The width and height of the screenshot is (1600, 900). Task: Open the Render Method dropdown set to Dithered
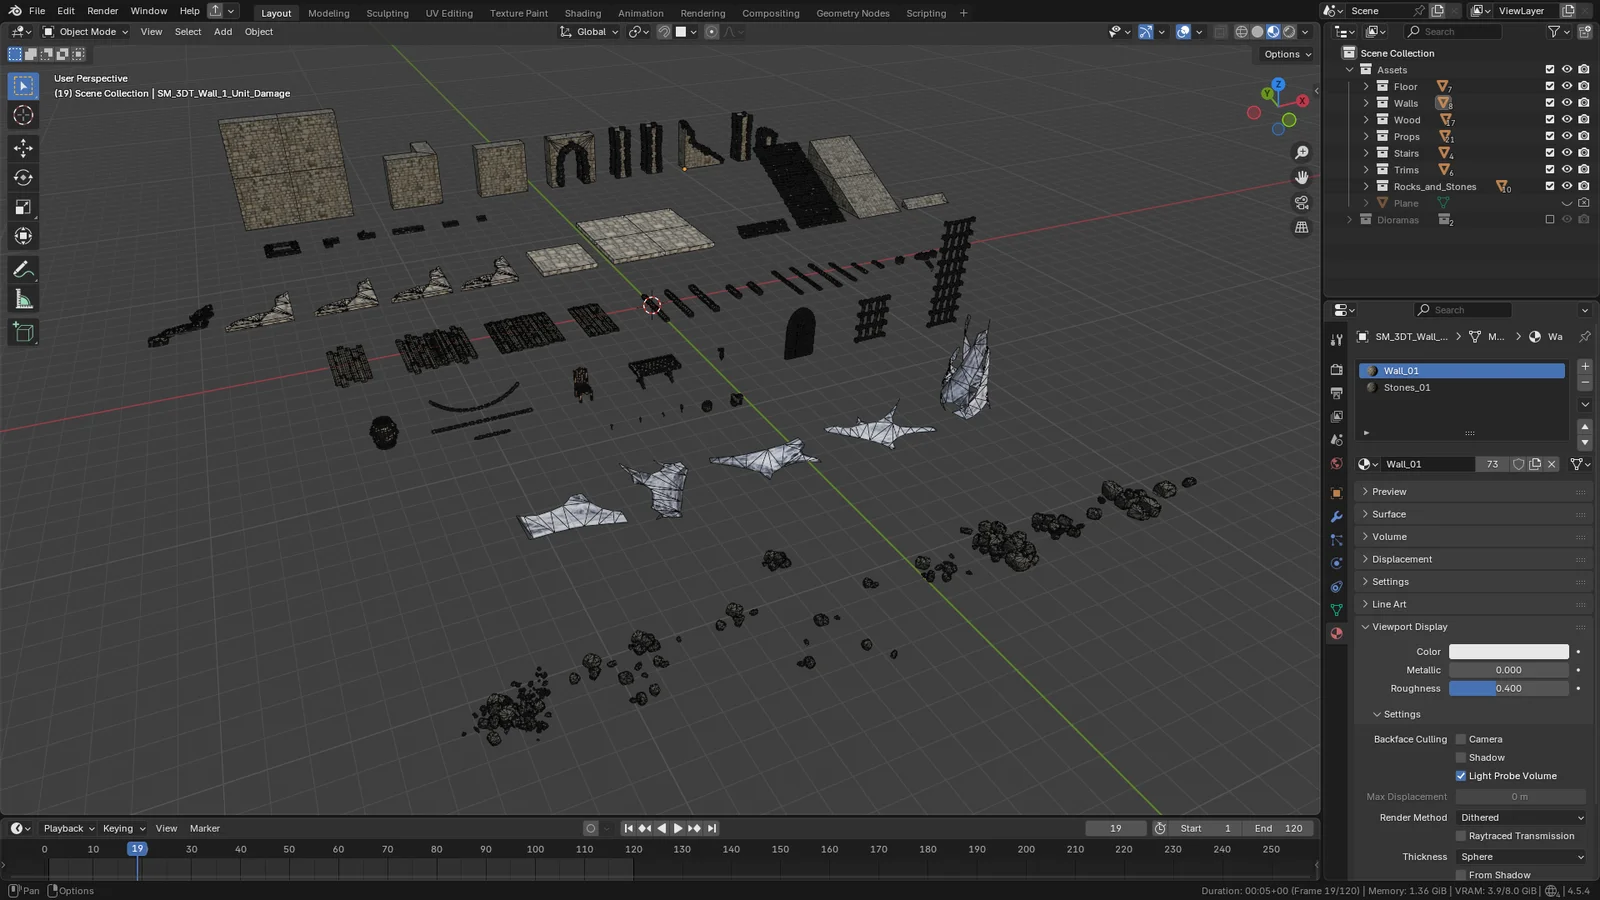[x=1520, y=817]
